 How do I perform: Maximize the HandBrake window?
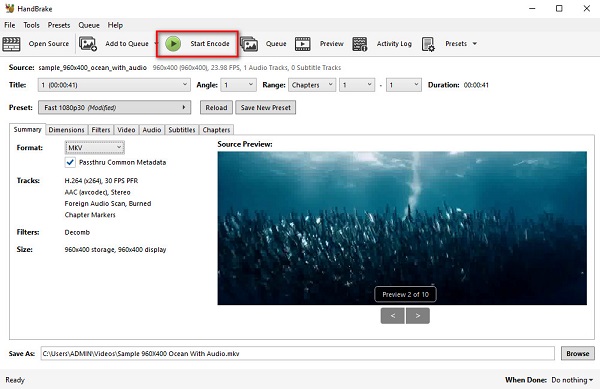[x=559, y=8]
